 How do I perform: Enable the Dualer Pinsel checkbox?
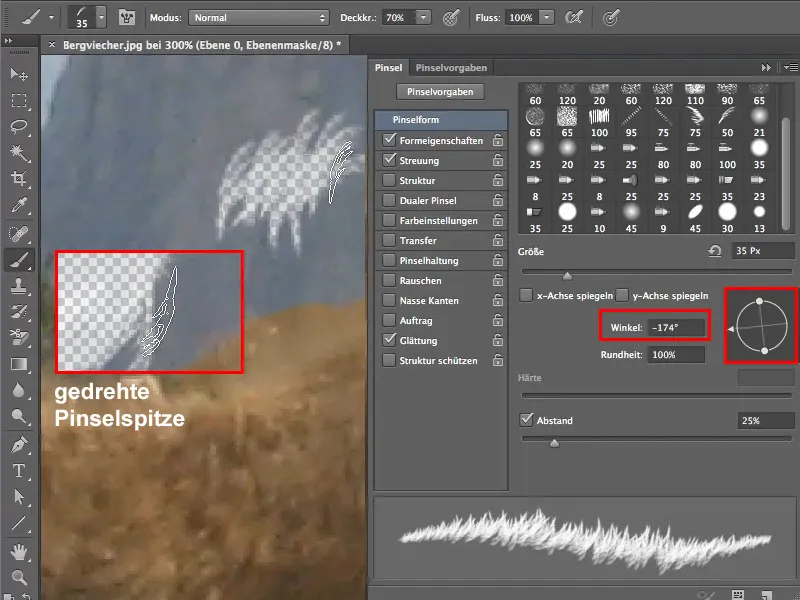coord(389,200)
